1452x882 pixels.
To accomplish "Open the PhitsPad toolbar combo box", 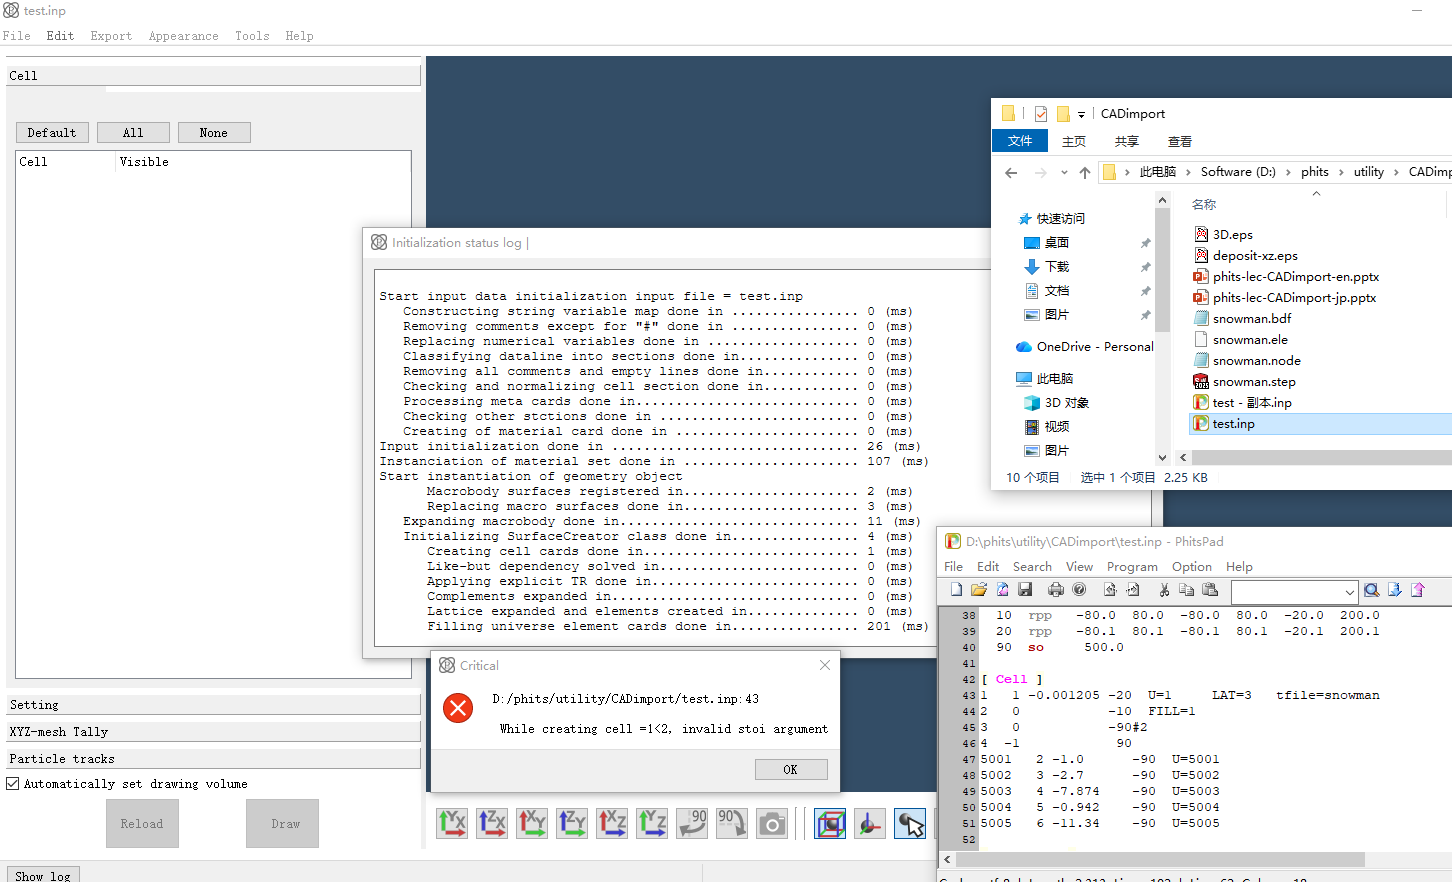I will (x=1294, y=591).
